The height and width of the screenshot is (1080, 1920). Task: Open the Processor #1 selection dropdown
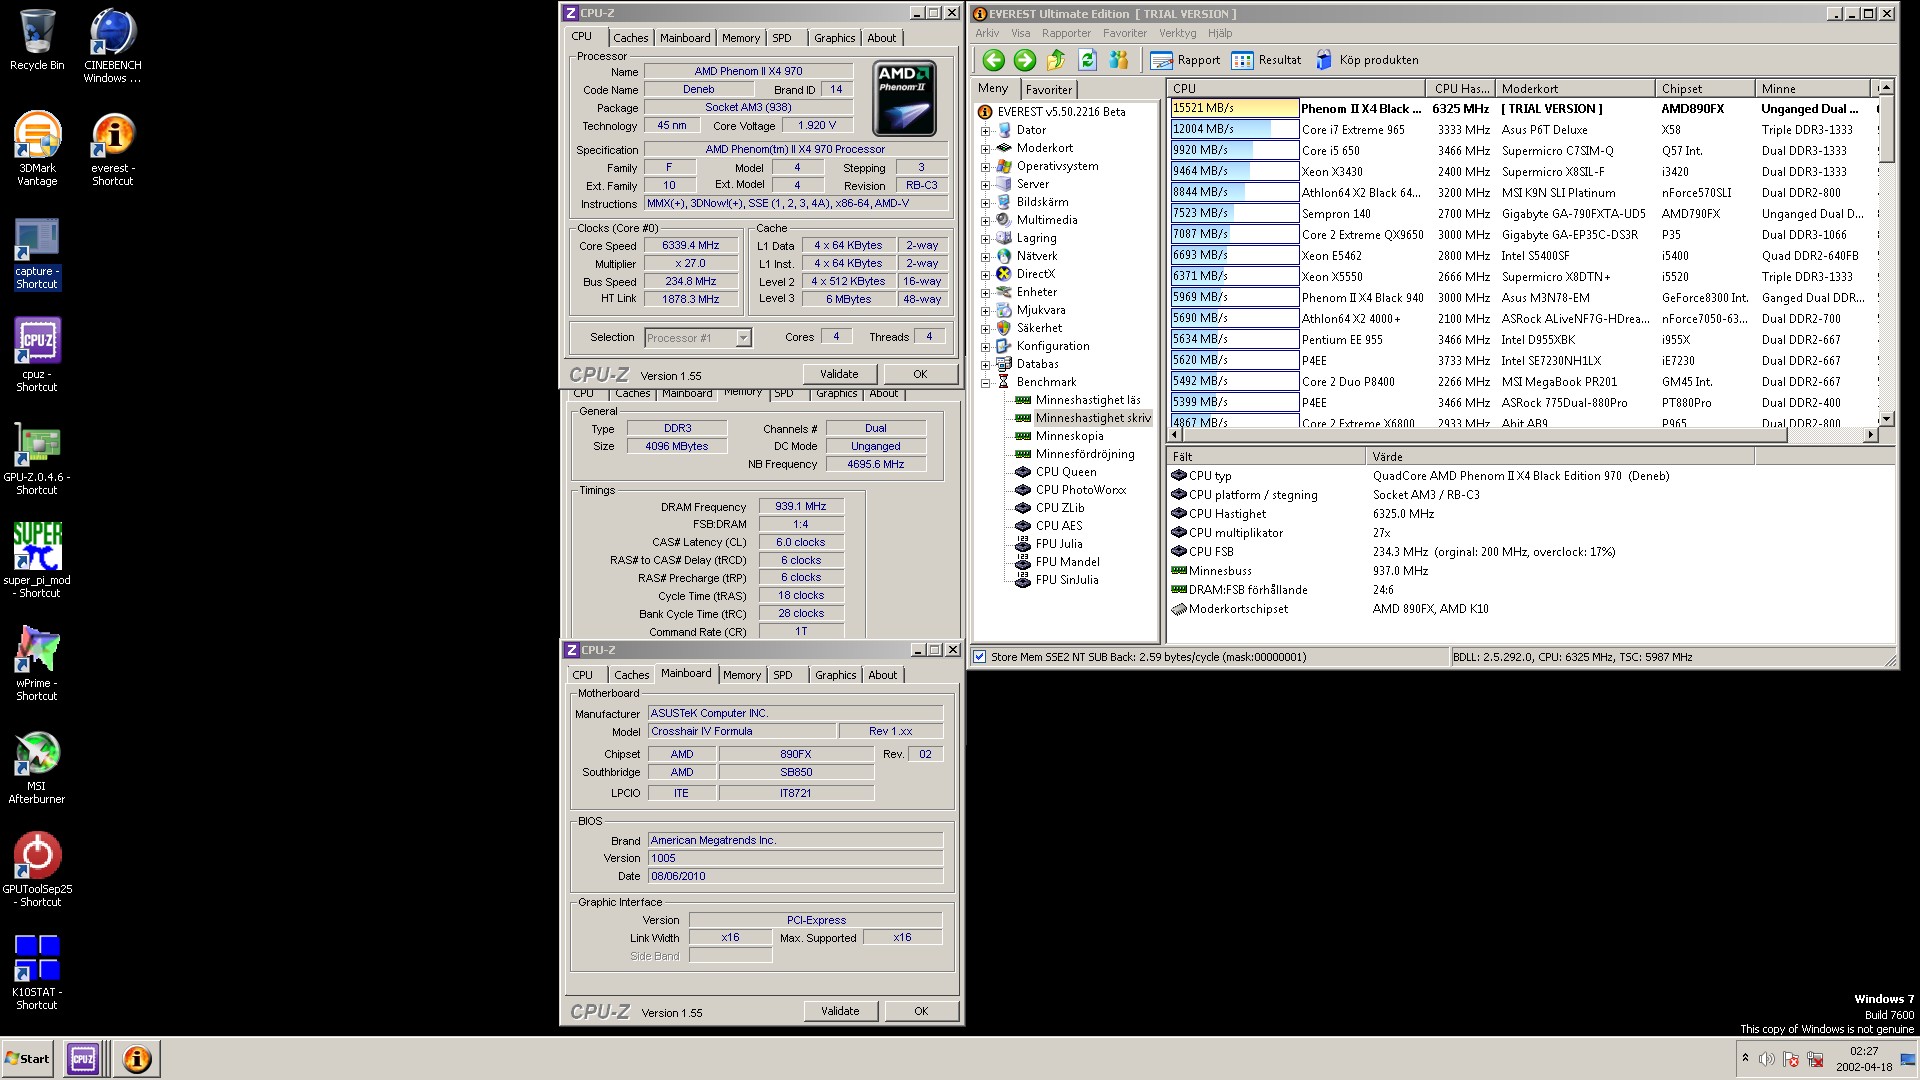pyautogui.click(x=743, y=338)
